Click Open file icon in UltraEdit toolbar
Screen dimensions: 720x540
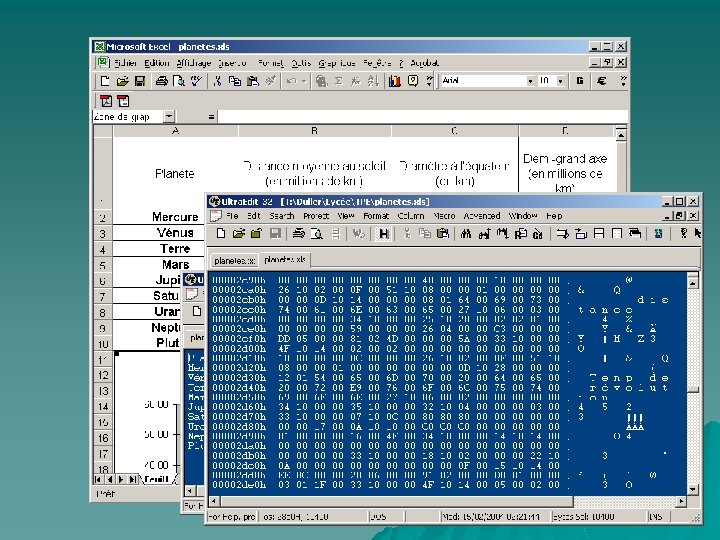(x=238, y=234)
